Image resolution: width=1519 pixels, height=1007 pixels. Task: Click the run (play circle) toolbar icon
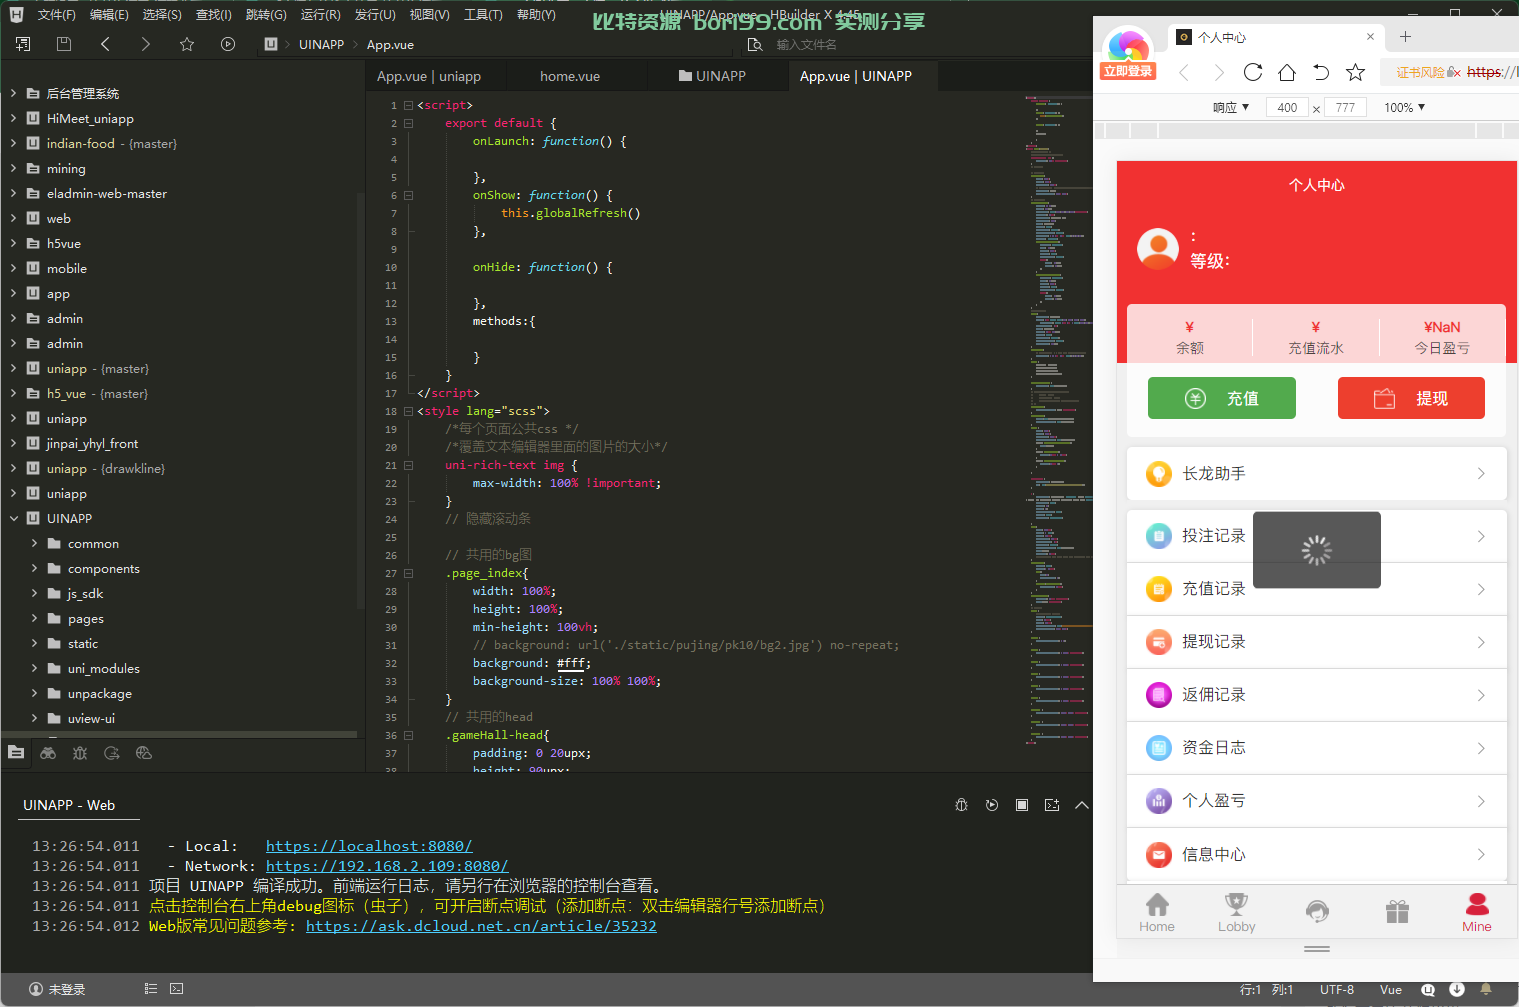228,44
